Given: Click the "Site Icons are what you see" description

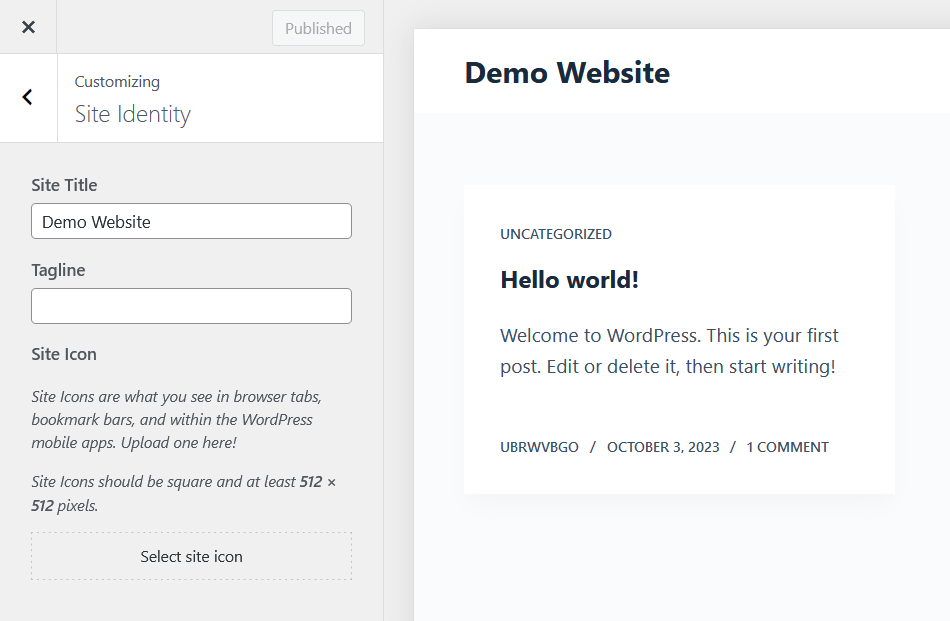Looking at the screenshot, I should 176,420.
